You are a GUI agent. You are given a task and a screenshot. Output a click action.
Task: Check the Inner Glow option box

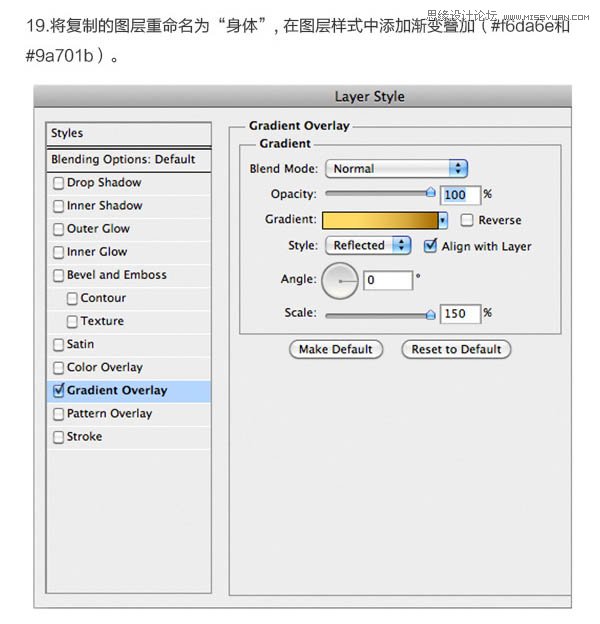tap(58, 253)
